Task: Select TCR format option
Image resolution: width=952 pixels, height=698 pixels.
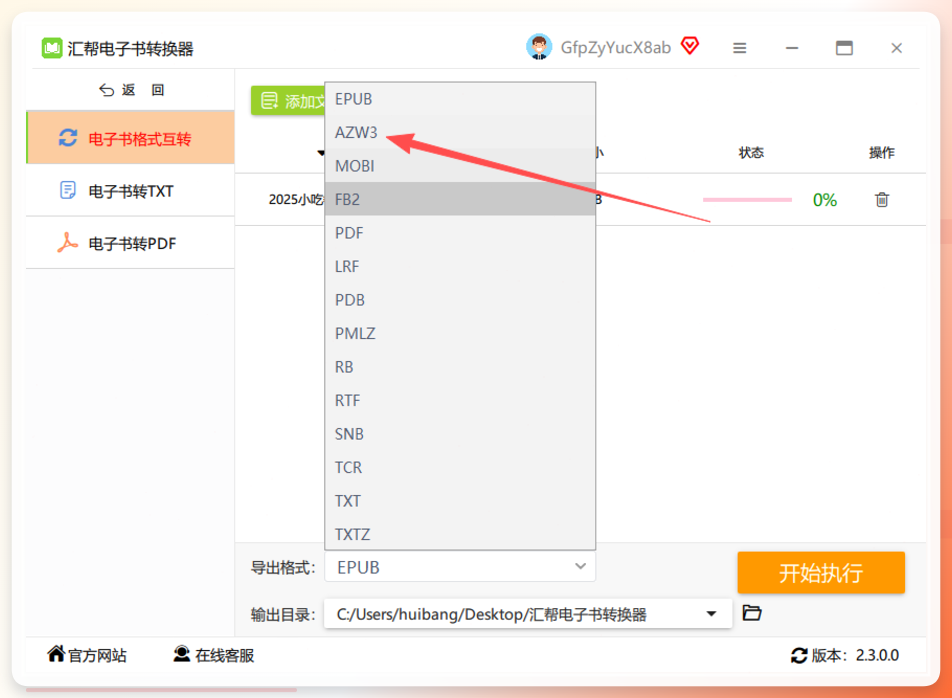Action: (x=460, y=467)
